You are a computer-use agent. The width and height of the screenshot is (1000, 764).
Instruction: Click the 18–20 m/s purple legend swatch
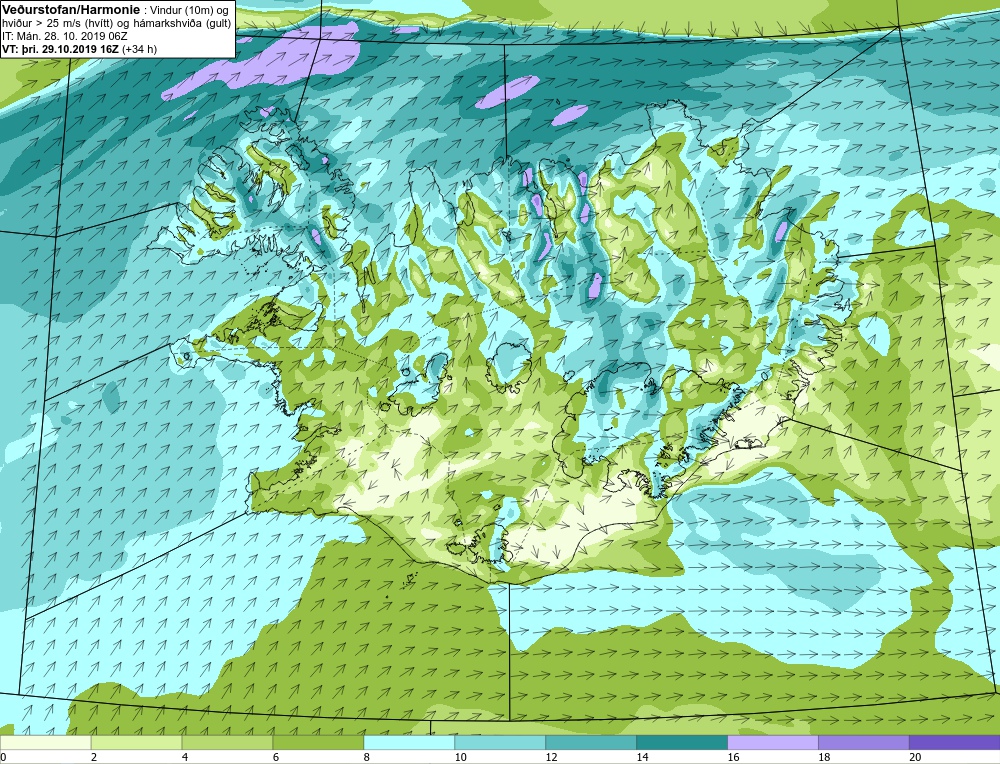coord(864,742)
